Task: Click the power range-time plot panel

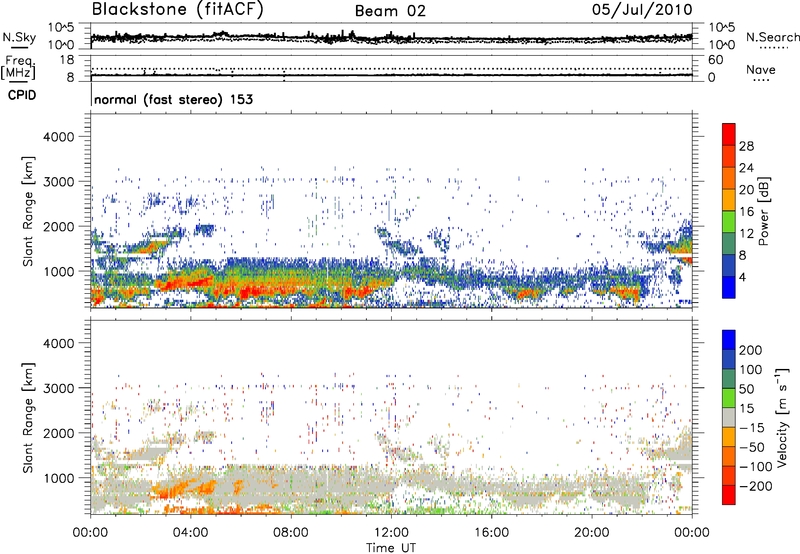Action: tap(391, 211)
